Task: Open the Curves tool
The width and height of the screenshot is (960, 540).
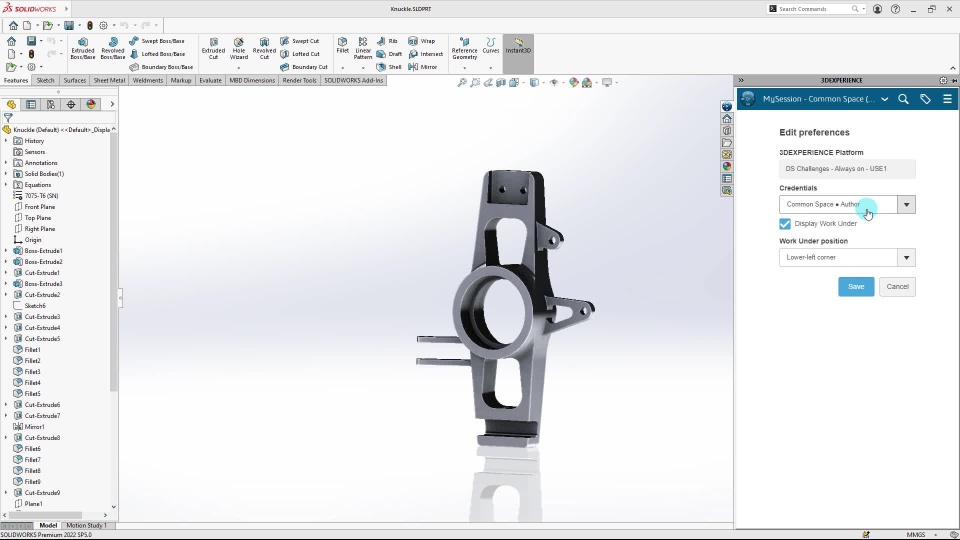Action: click(x=490, y=45)
